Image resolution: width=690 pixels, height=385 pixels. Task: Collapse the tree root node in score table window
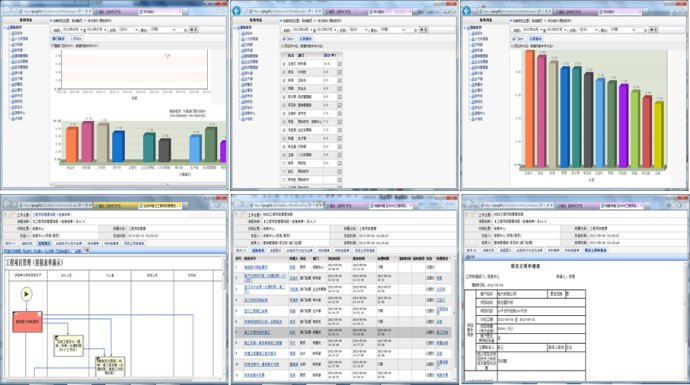pyautogui.click(x=235, y=28)
